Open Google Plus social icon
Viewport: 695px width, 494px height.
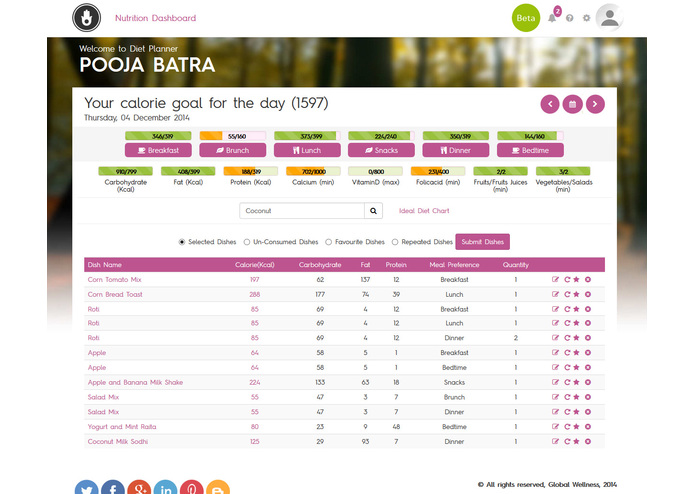coord(139,487)
